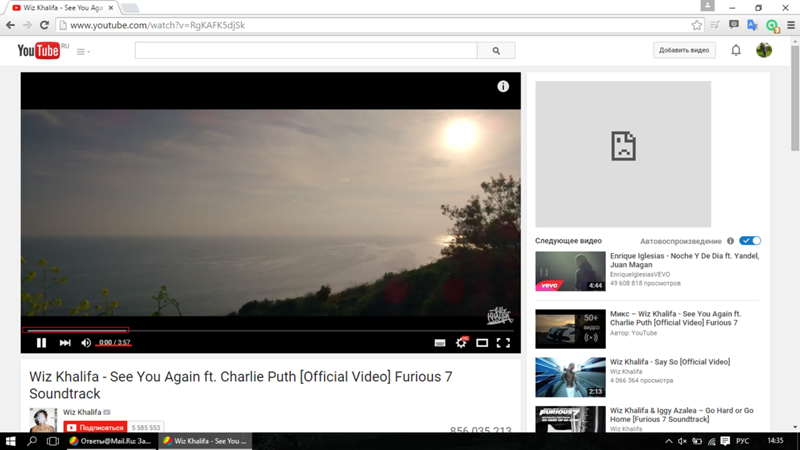
Task: Bookmark this page with the star
Action: tap(697, 25)
